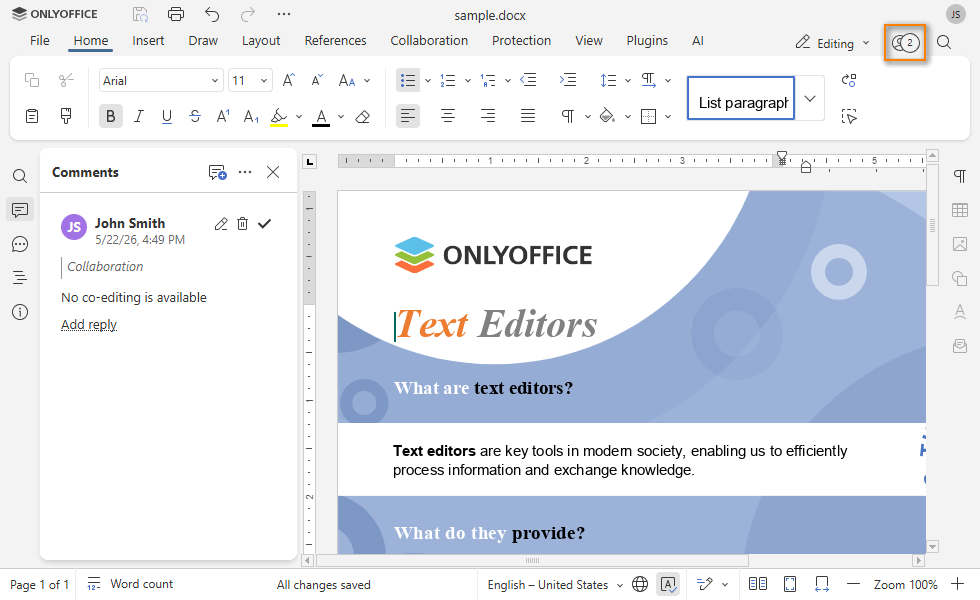Switch to the Layout tab
The width and height of the screenshot is (980, 600).
pos(261,41)
